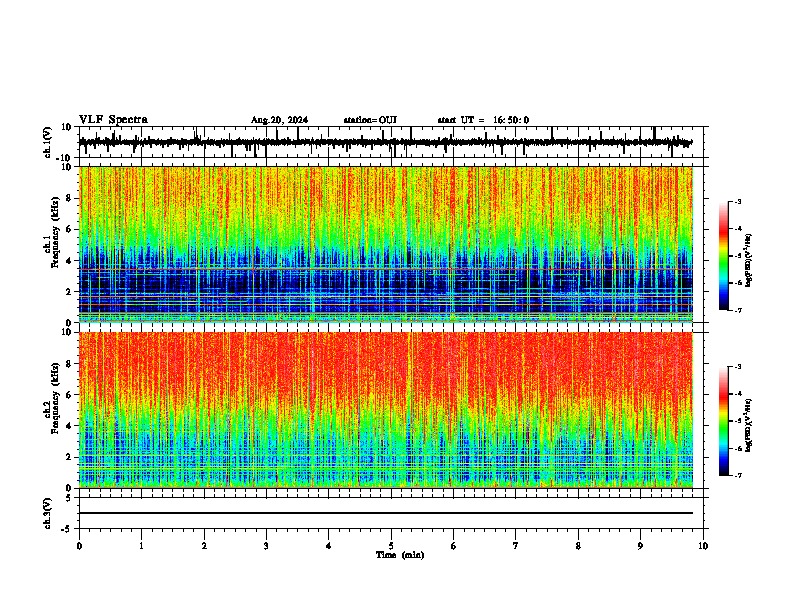Click the "8" kHz tick on ch.1 spectrogram axis

[70, 198]
